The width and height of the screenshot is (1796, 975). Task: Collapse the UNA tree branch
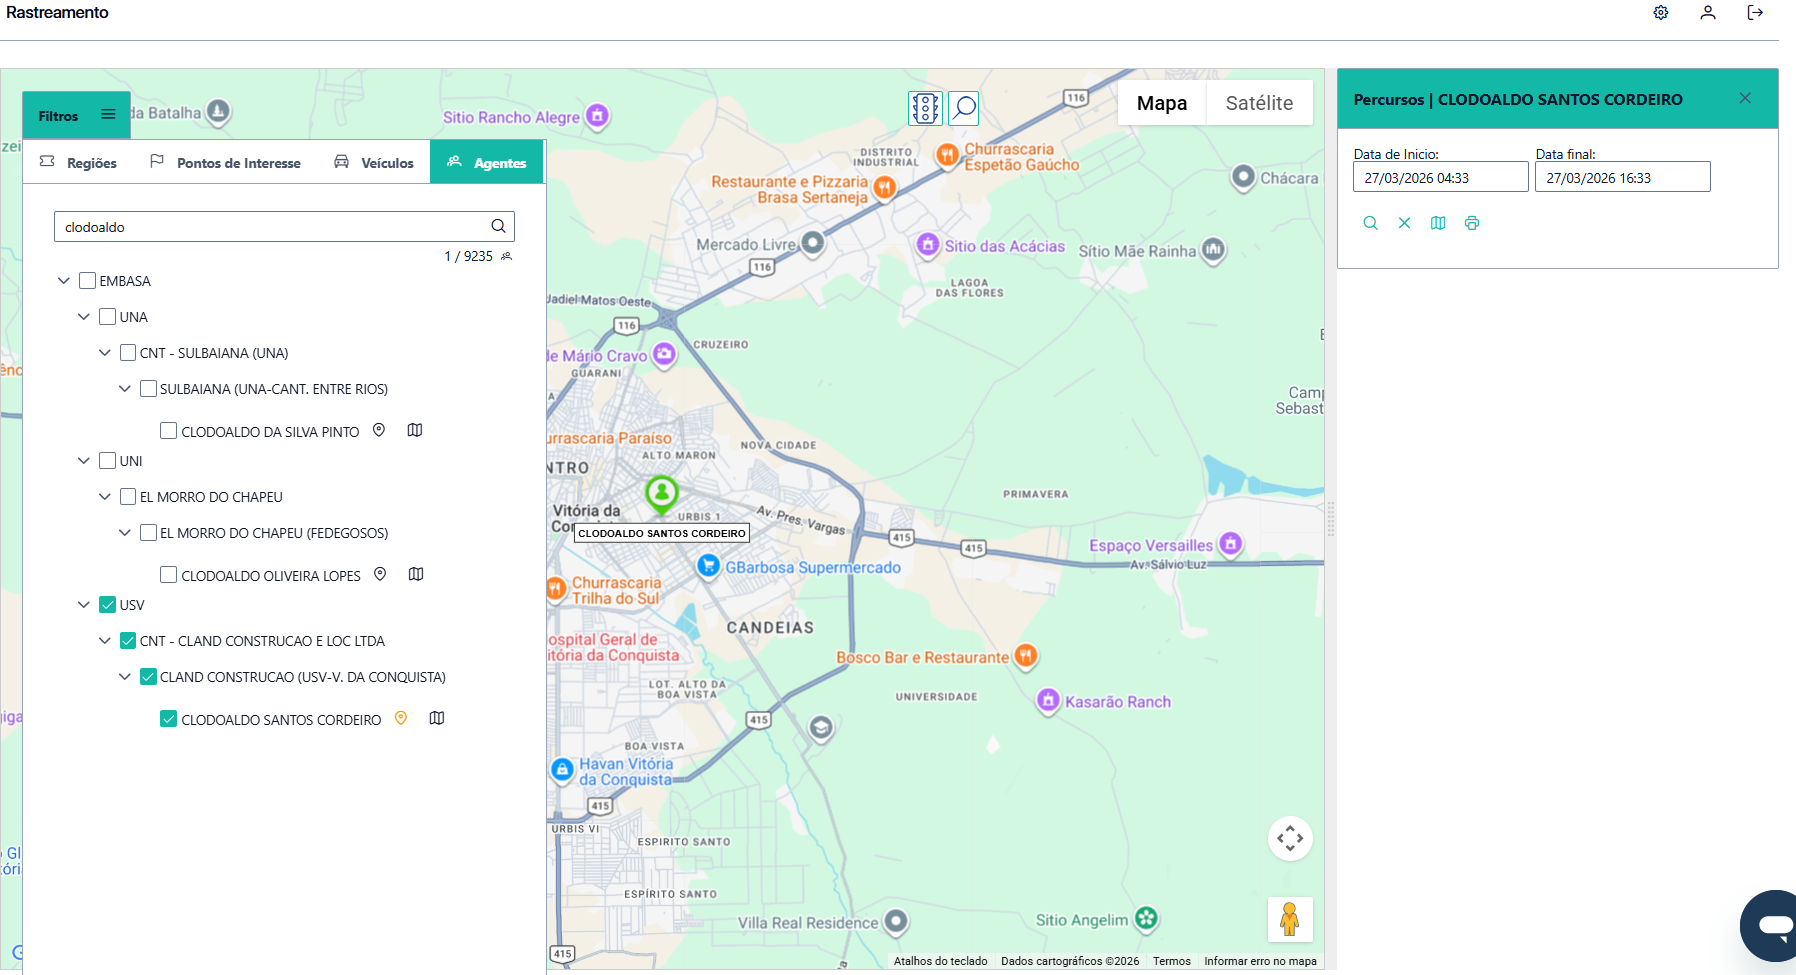(84, 317)
